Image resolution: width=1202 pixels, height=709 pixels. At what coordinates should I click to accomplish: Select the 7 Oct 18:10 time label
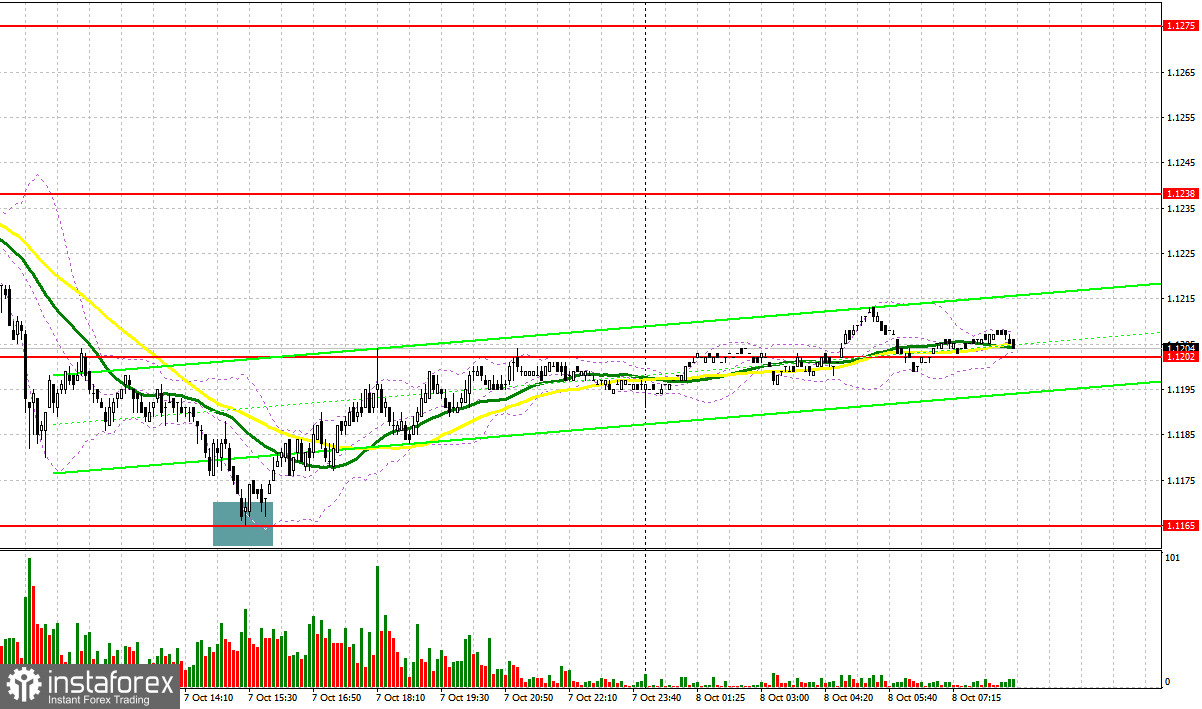pos(399,696)
